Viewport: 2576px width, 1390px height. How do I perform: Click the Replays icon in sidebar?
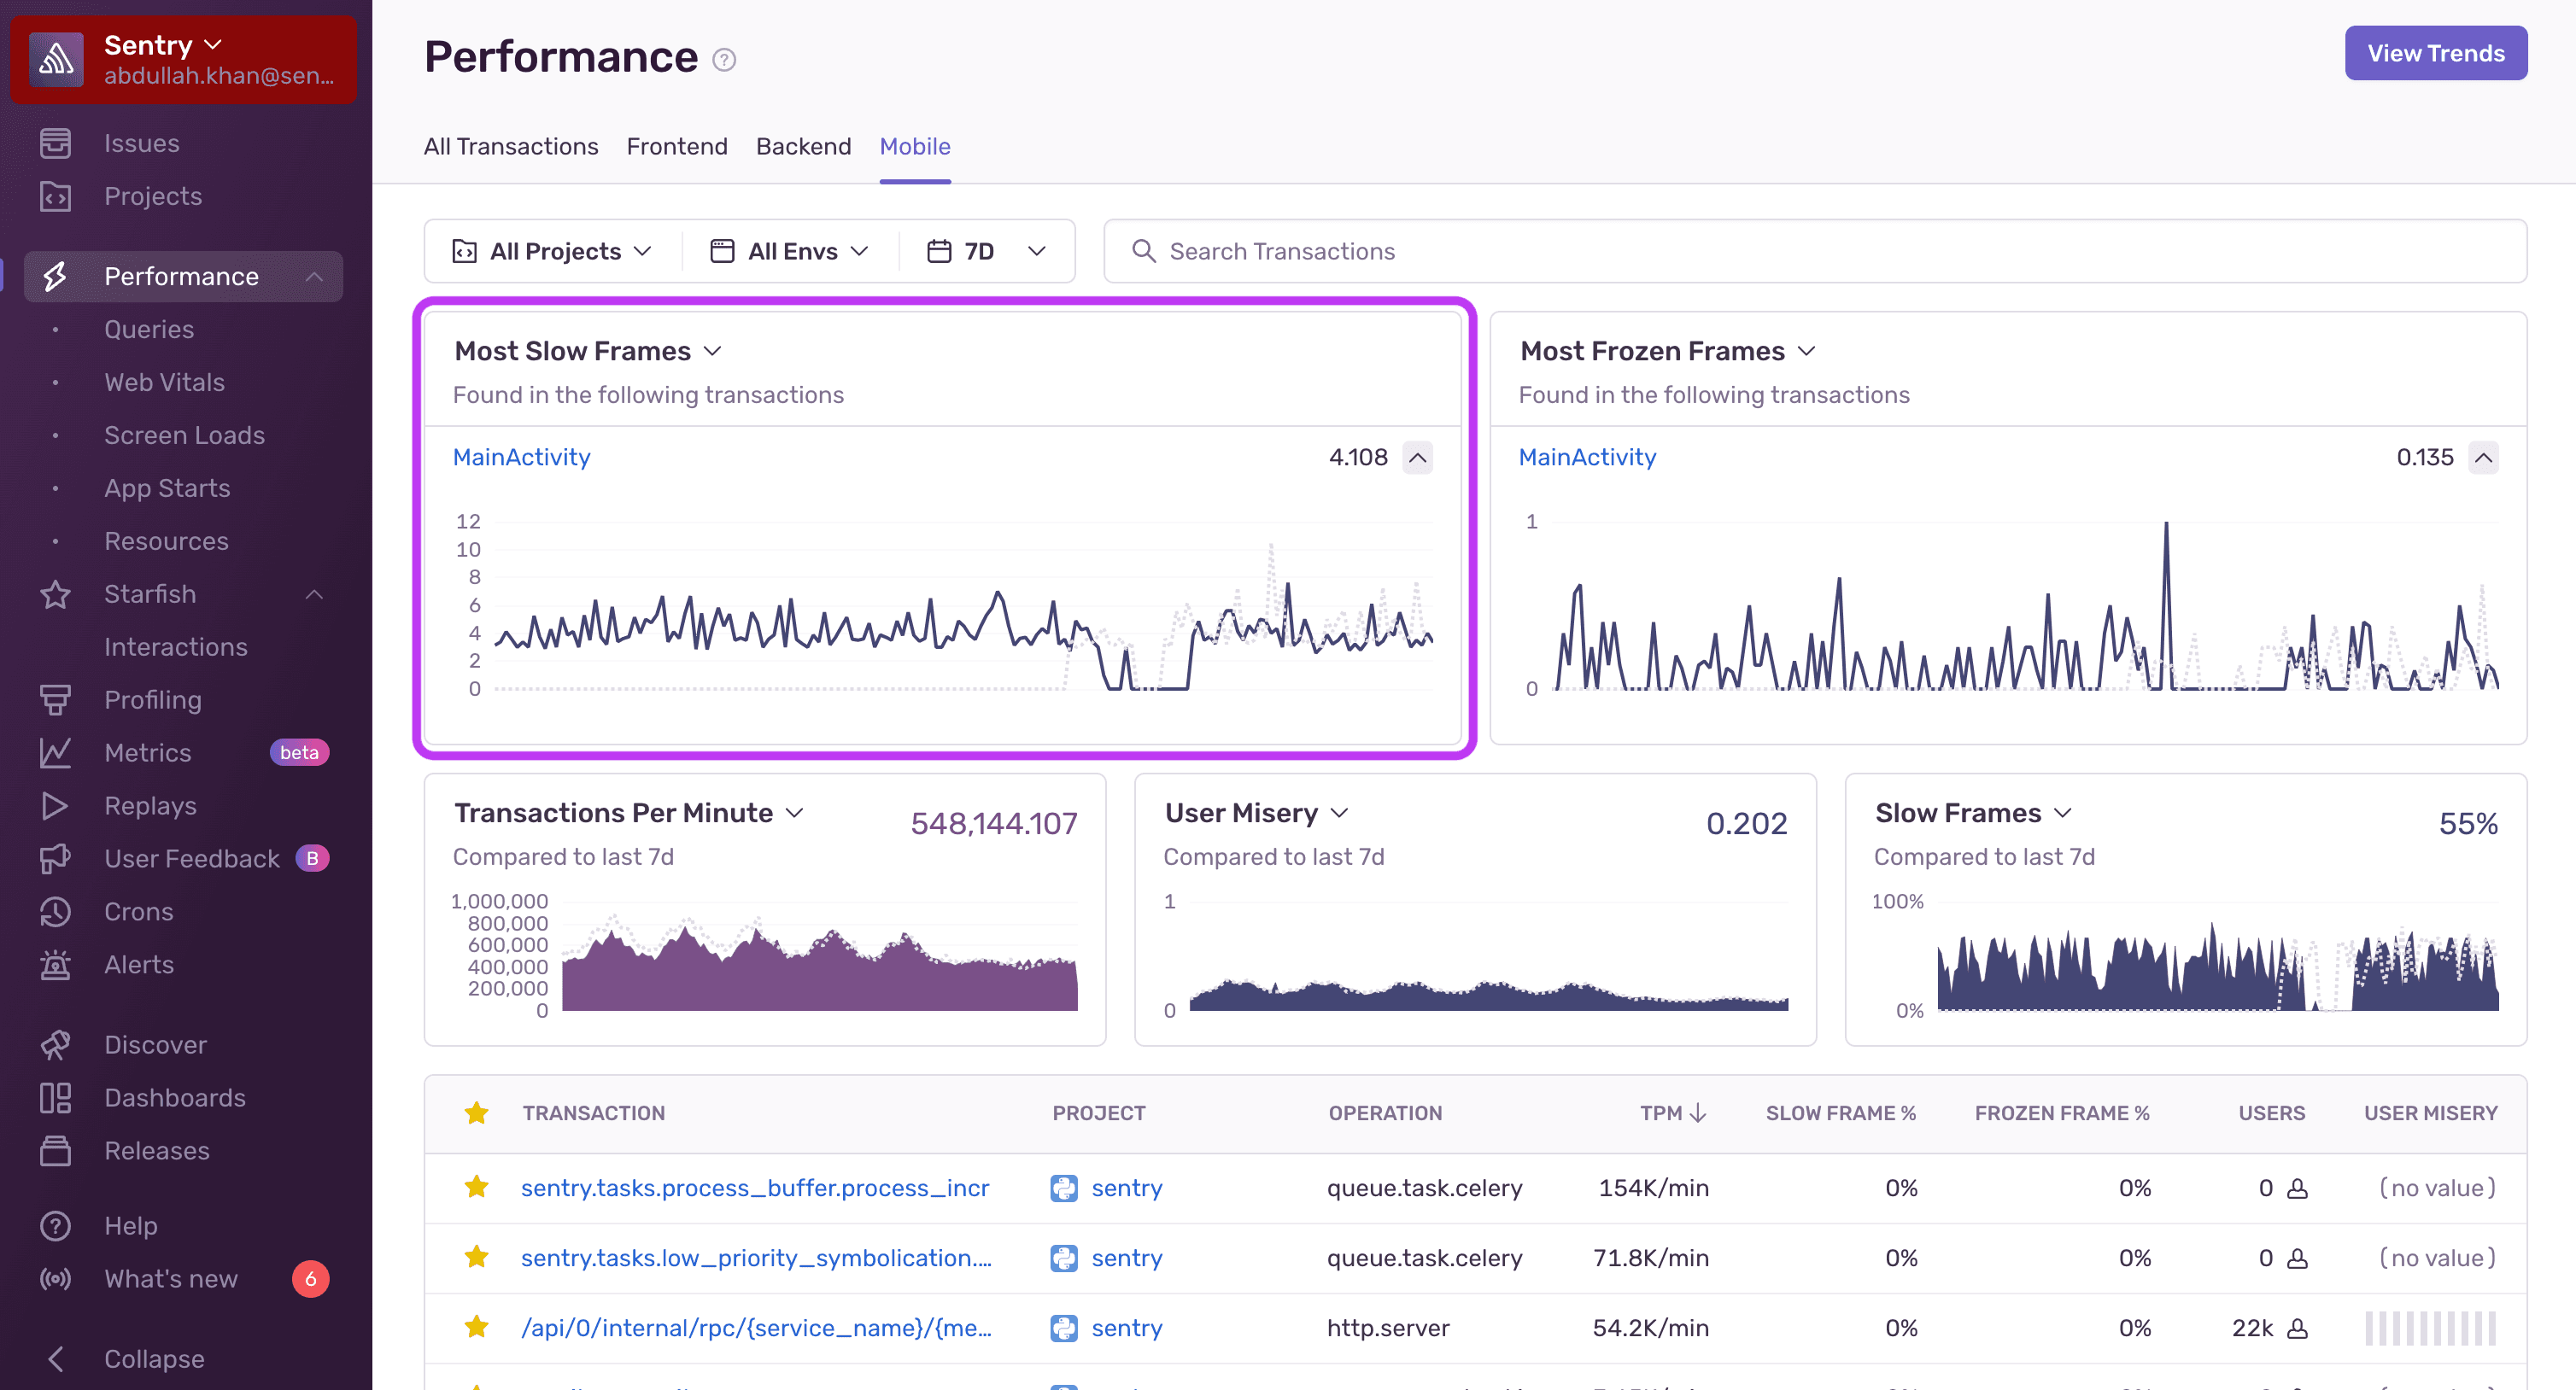coord(56,804)
